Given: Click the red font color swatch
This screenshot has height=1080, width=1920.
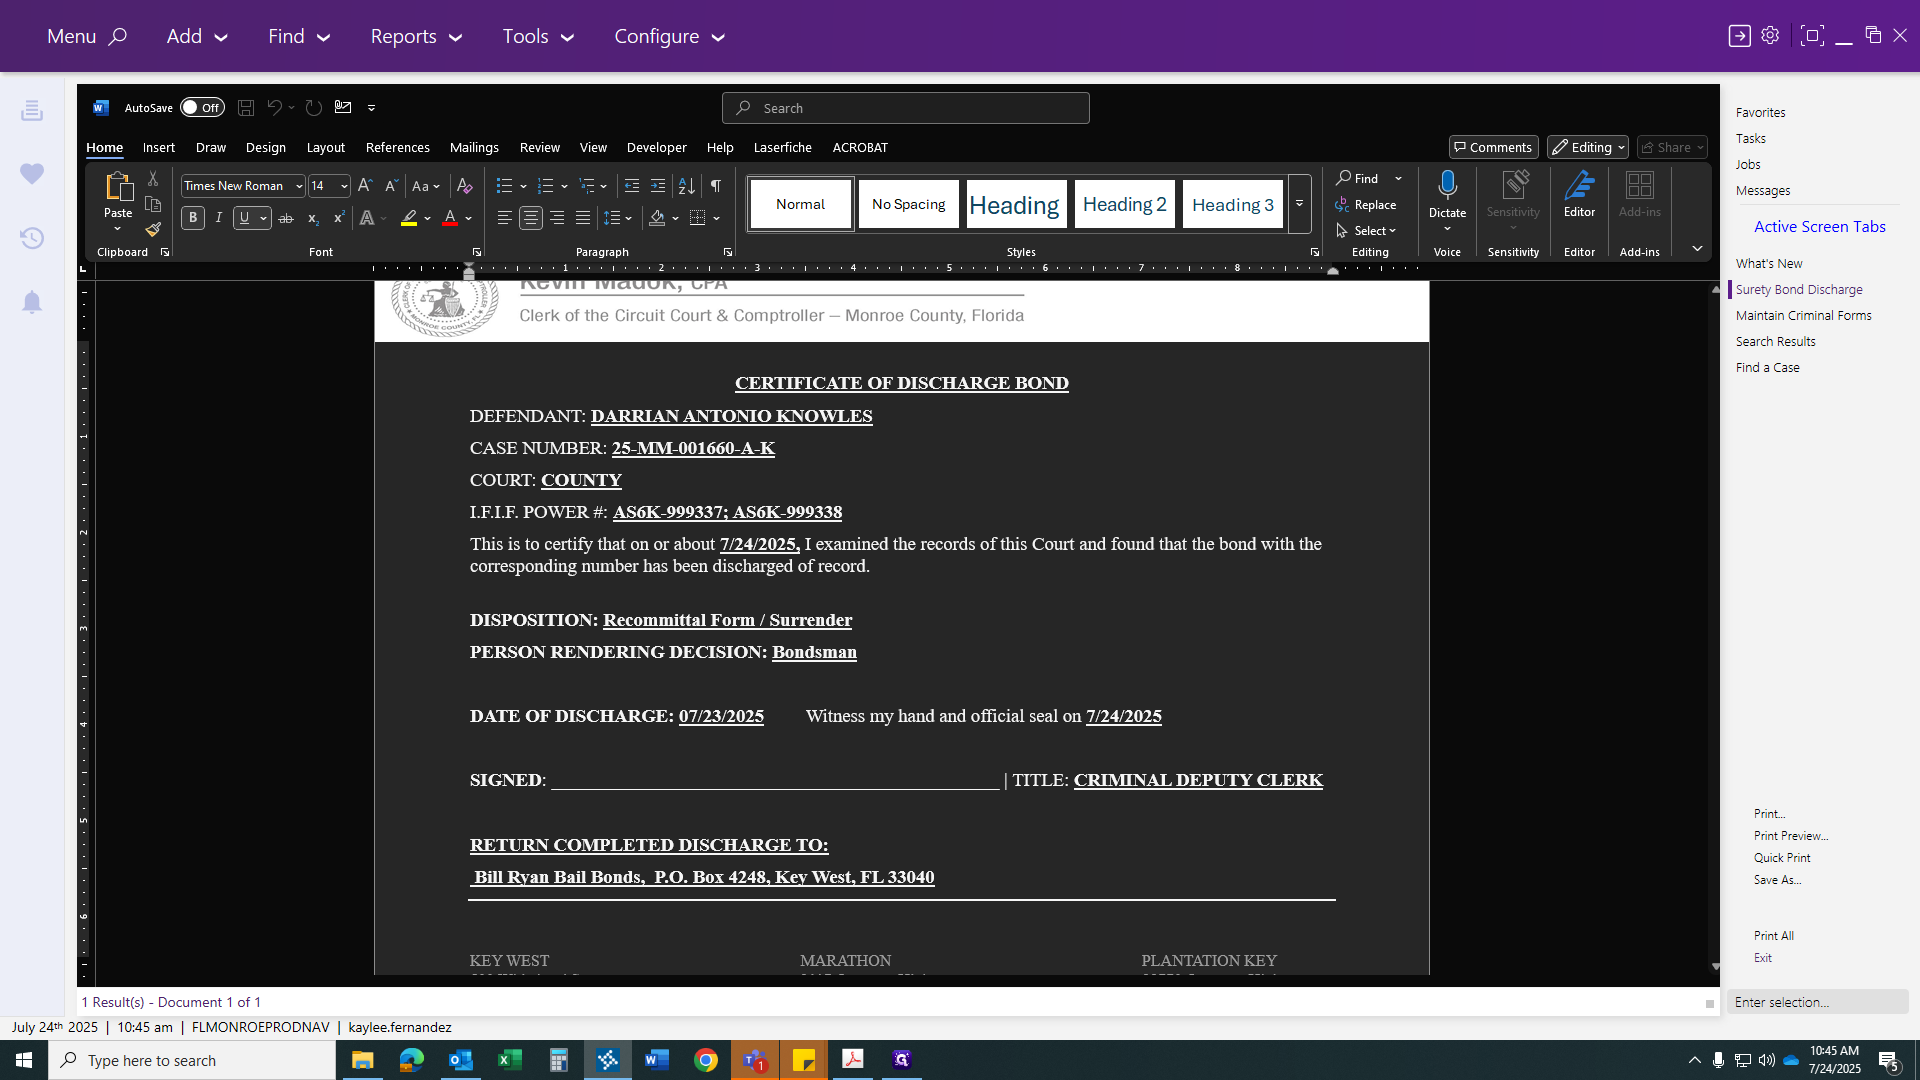Looking at the screenshot, I should point(450,218).
